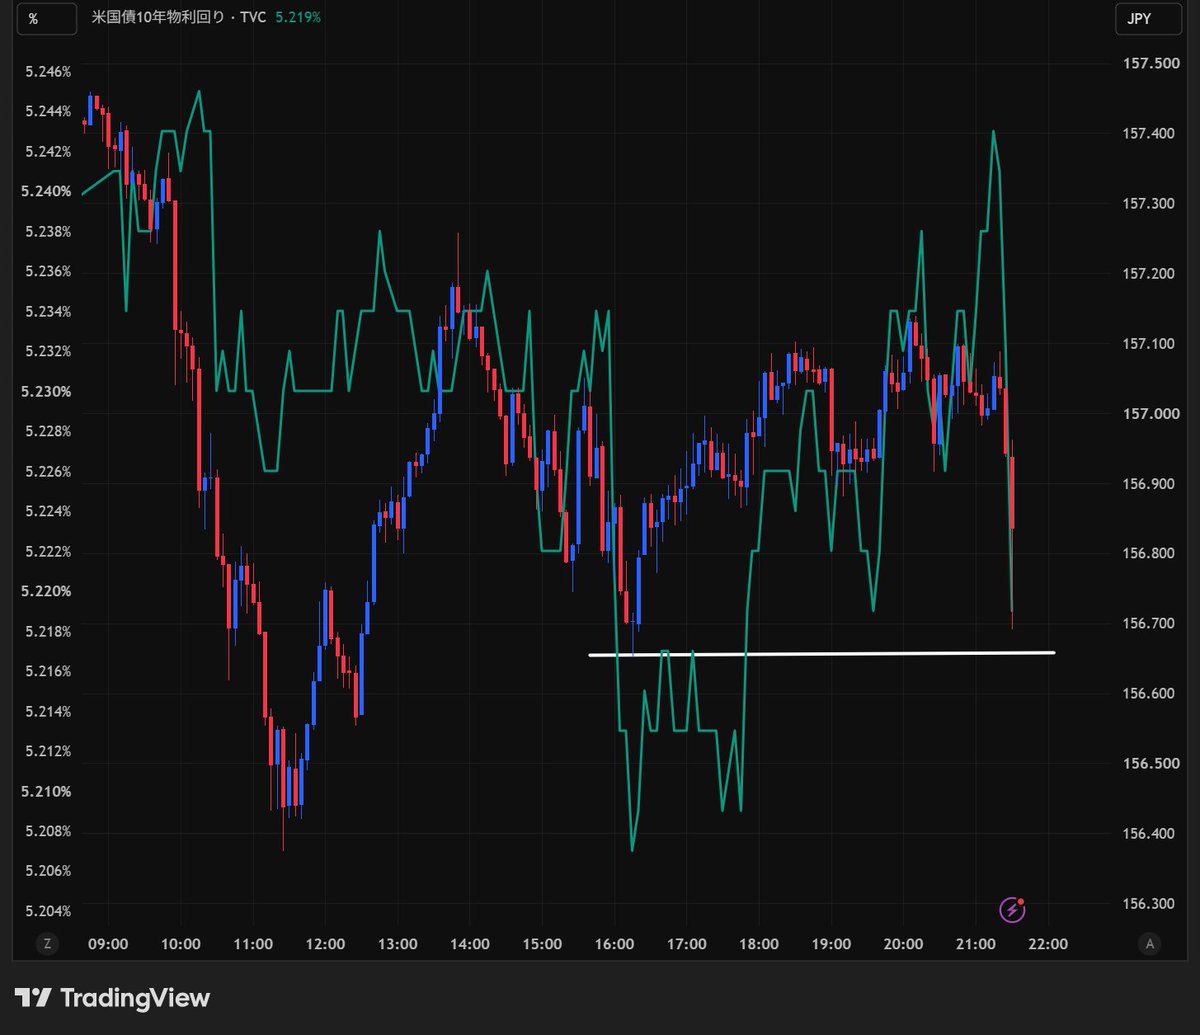
Task: Click the 13:00 time axis label
Action: pyautogui.click(x=398, y=944)
